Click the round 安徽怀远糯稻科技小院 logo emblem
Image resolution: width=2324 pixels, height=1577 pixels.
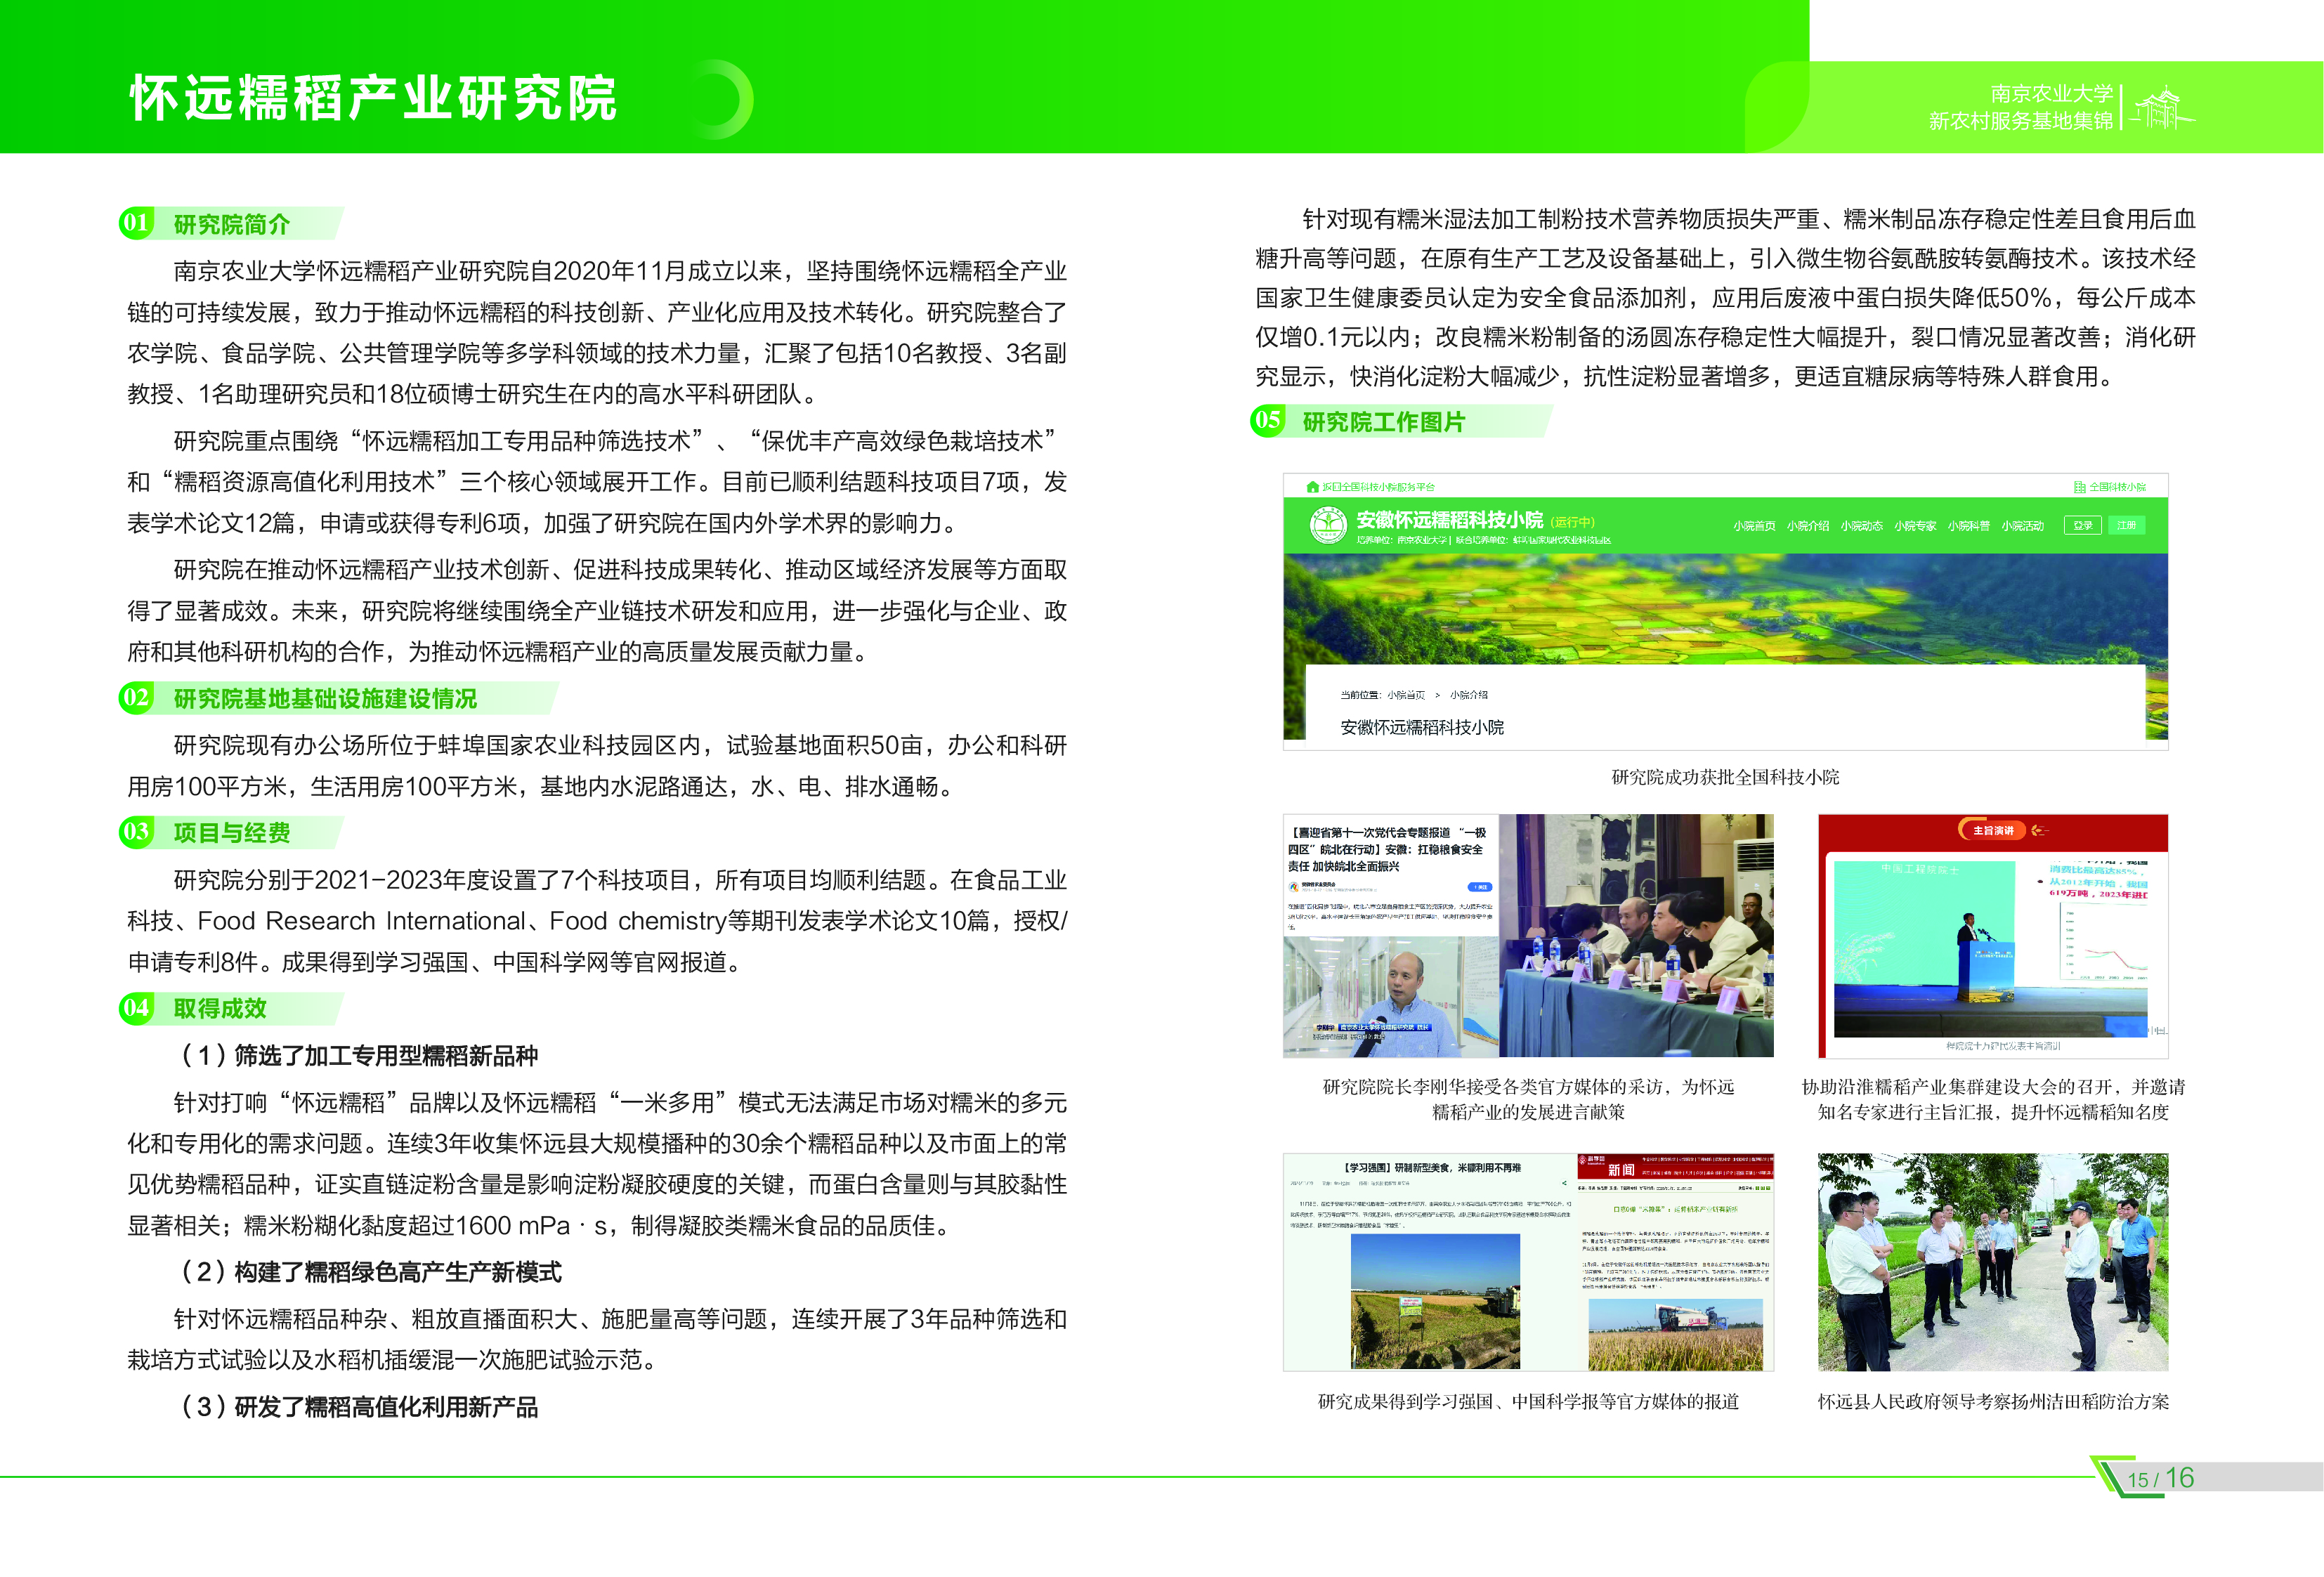tap(1328, 524)
